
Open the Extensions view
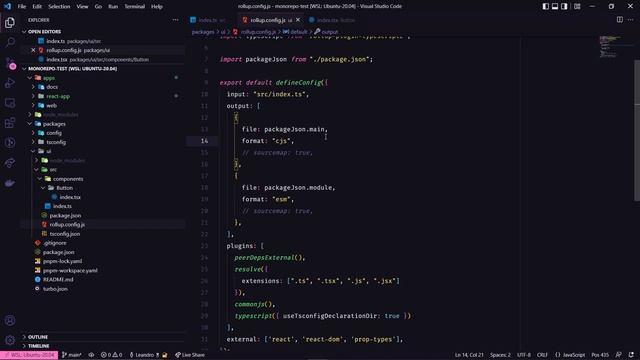pos(10,123)
